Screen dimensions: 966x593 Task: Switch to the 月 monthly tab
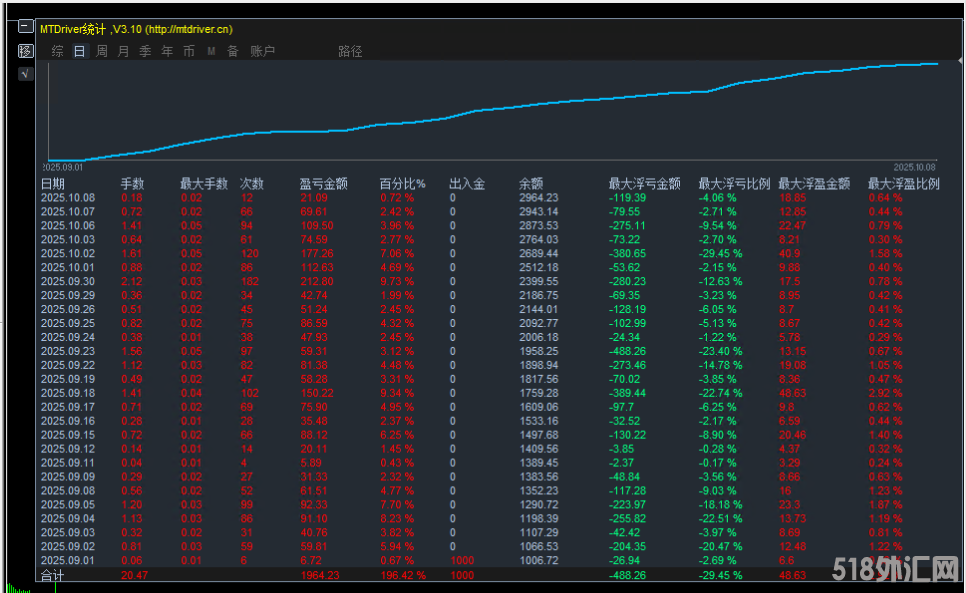[x=122, y=51]
